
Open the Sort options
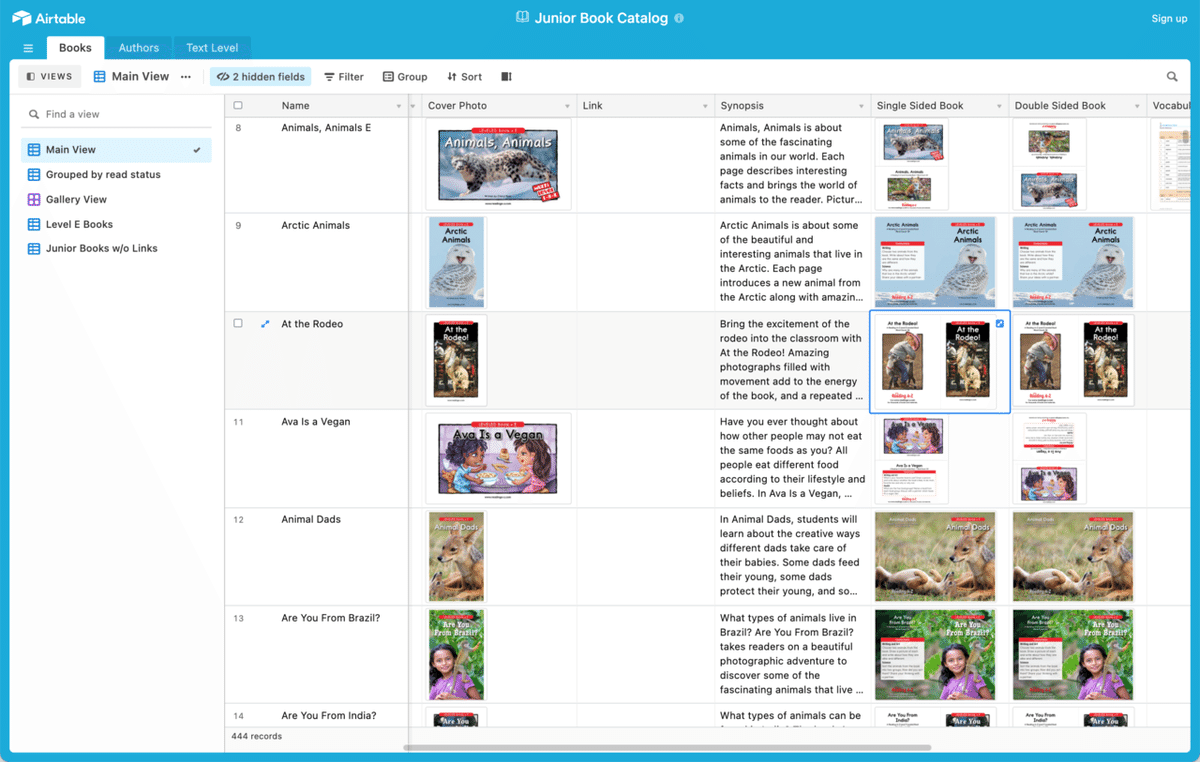click(x=464, y=77)
